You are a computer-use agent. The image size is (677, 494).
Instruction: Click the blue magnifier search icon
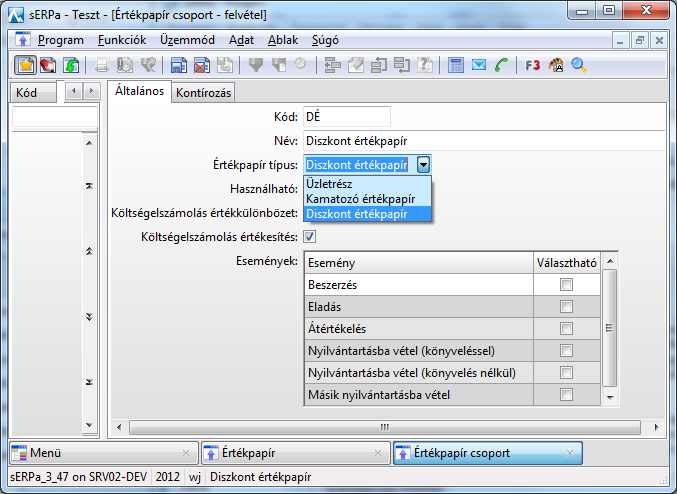[x=579, y=65]
